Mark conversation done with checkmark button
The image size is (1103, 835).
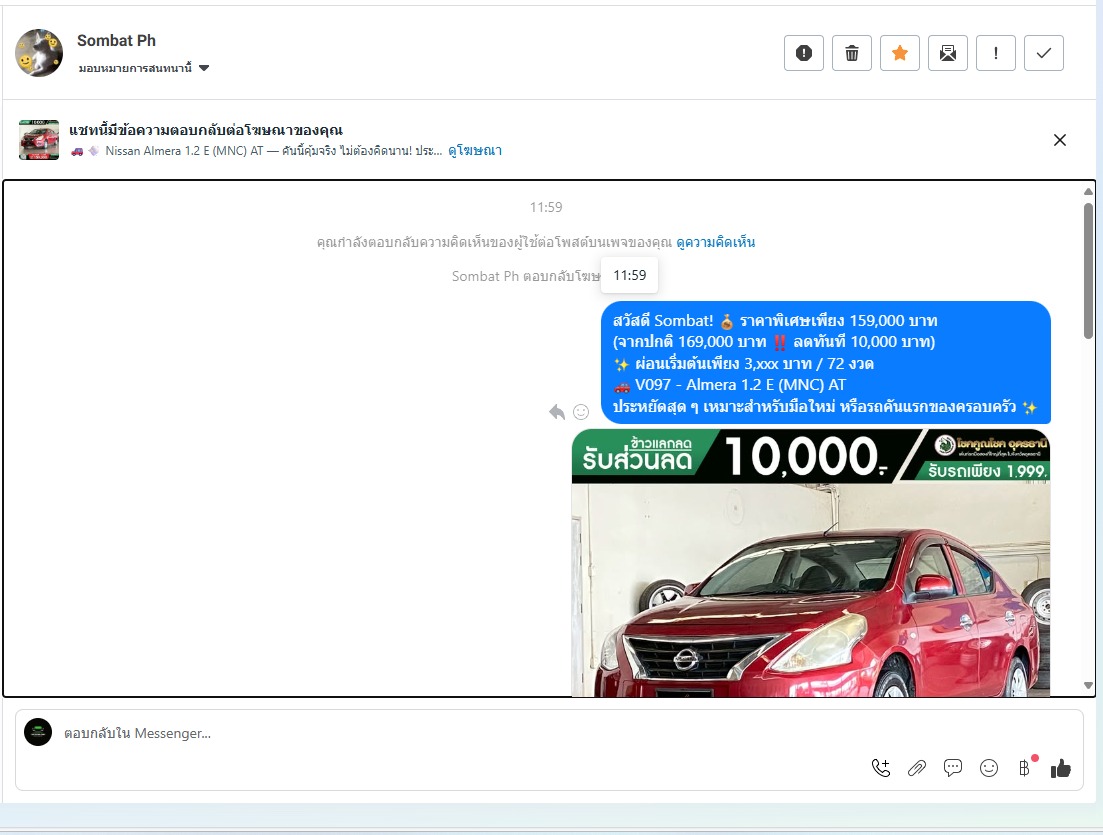click(x=1043, y=53)
